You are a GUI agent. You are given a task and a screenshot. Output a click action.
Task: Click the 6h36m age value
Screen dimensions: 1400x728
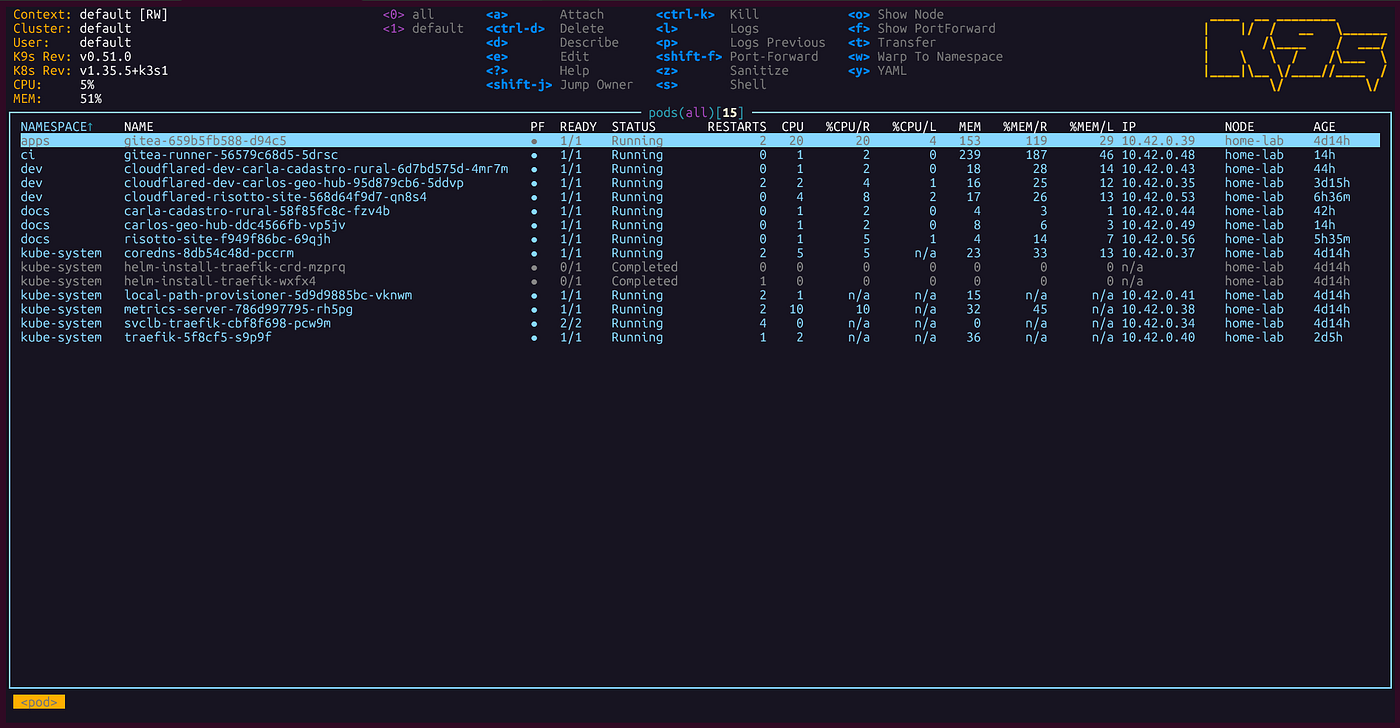1332,197
